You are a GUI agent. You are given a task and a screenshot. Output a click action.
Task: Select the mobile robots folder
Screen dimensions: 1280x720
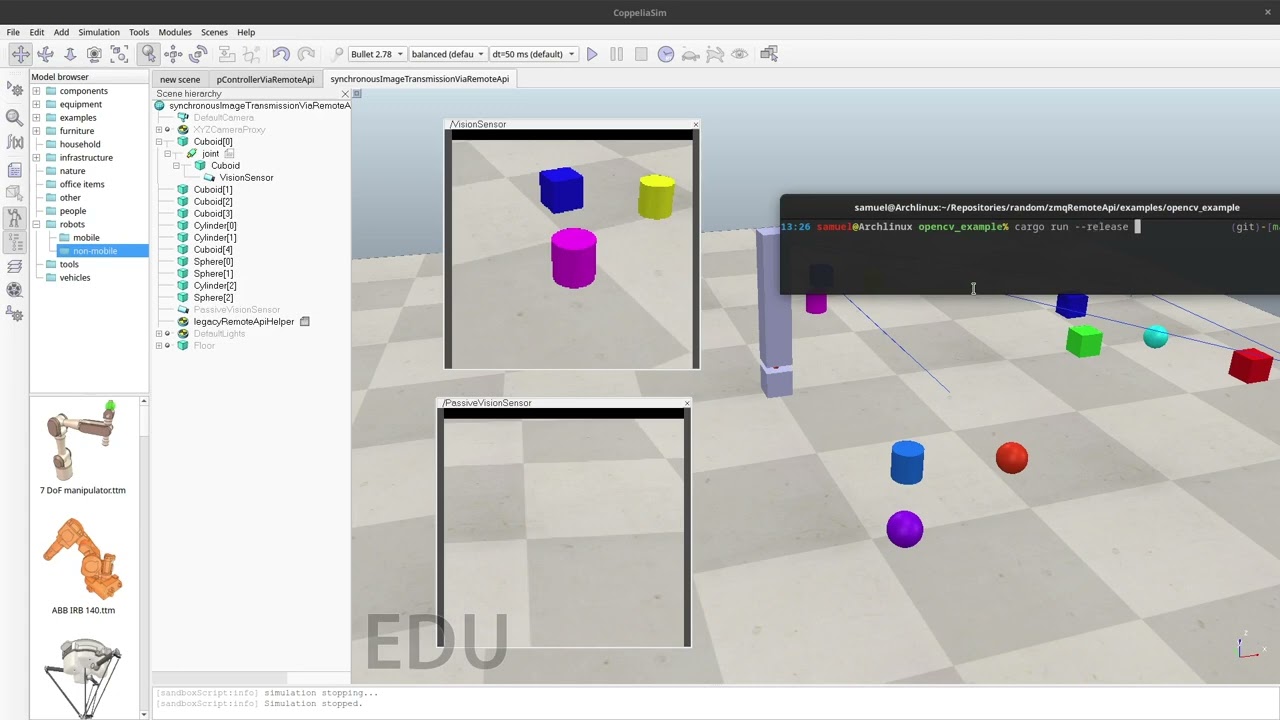tap(86, 238)
